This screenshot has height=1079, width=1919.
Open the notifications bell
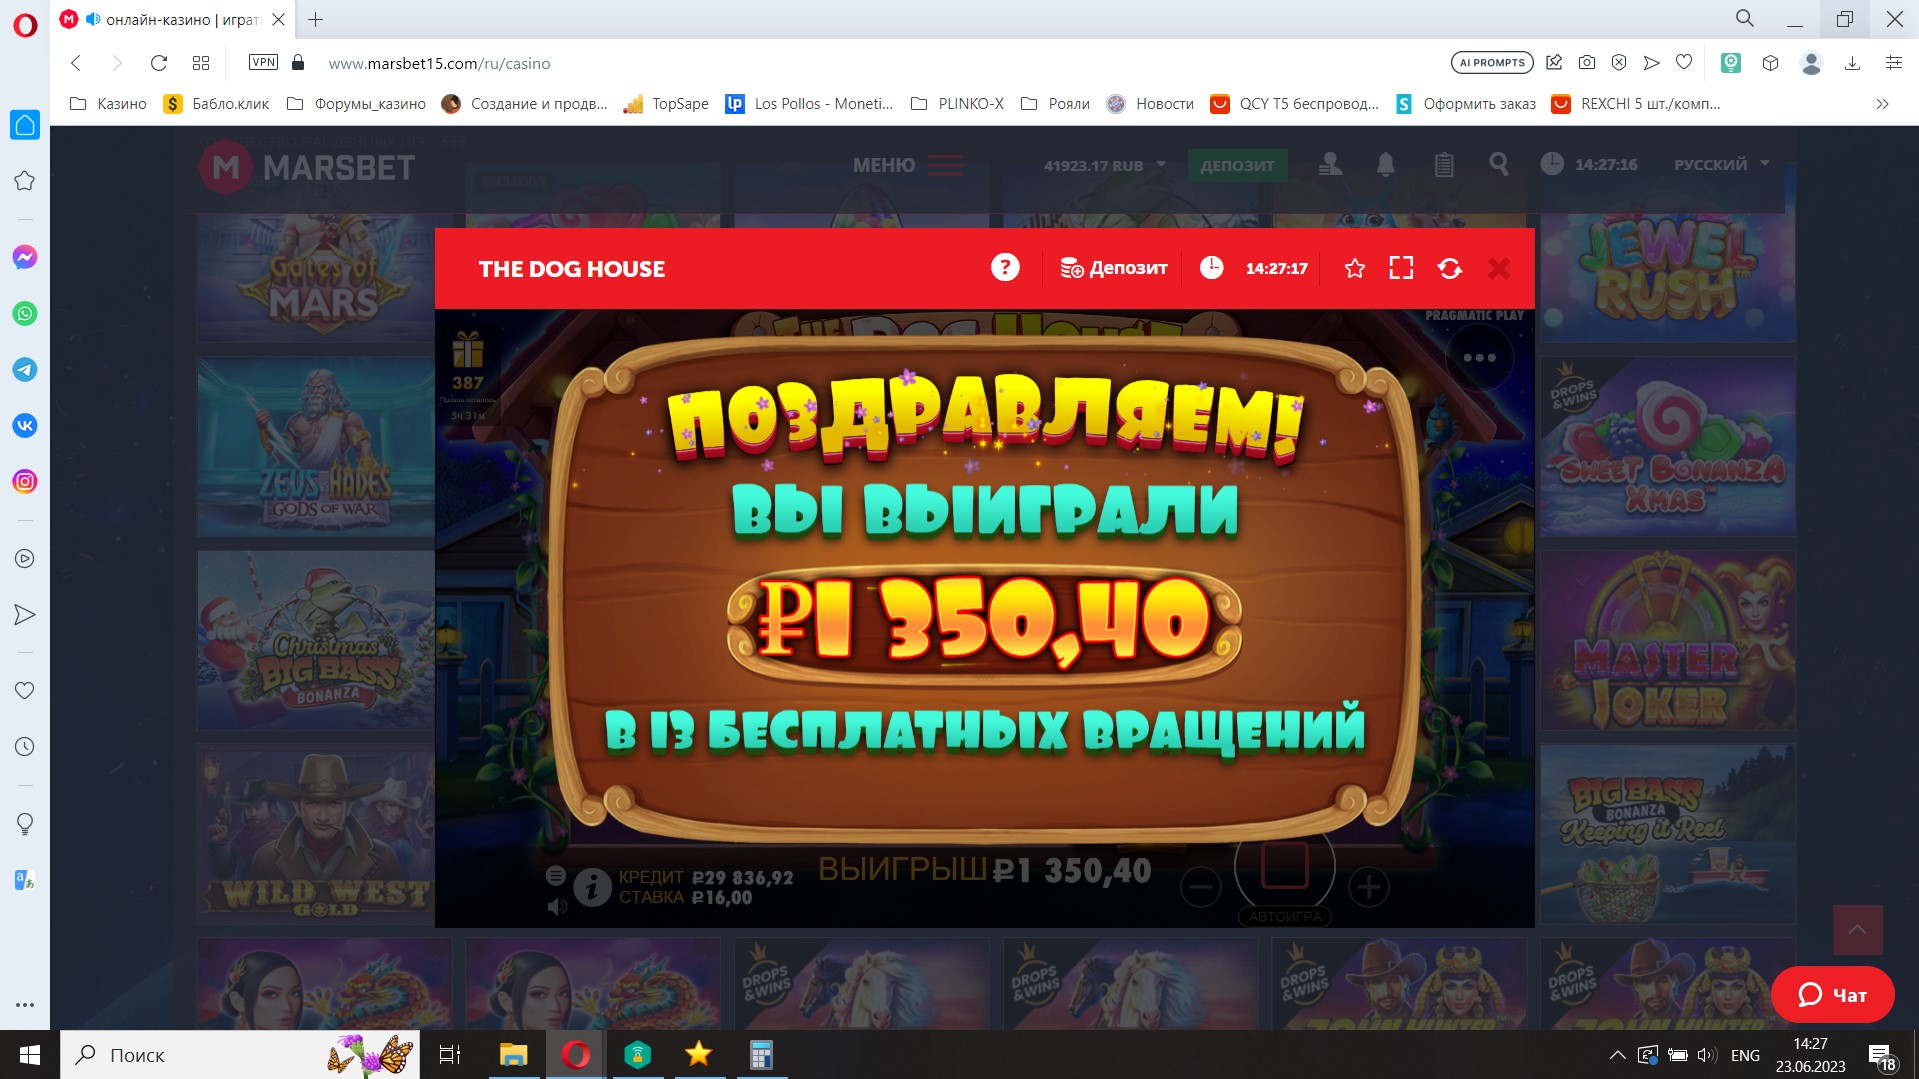click(x=1386, y=164)
